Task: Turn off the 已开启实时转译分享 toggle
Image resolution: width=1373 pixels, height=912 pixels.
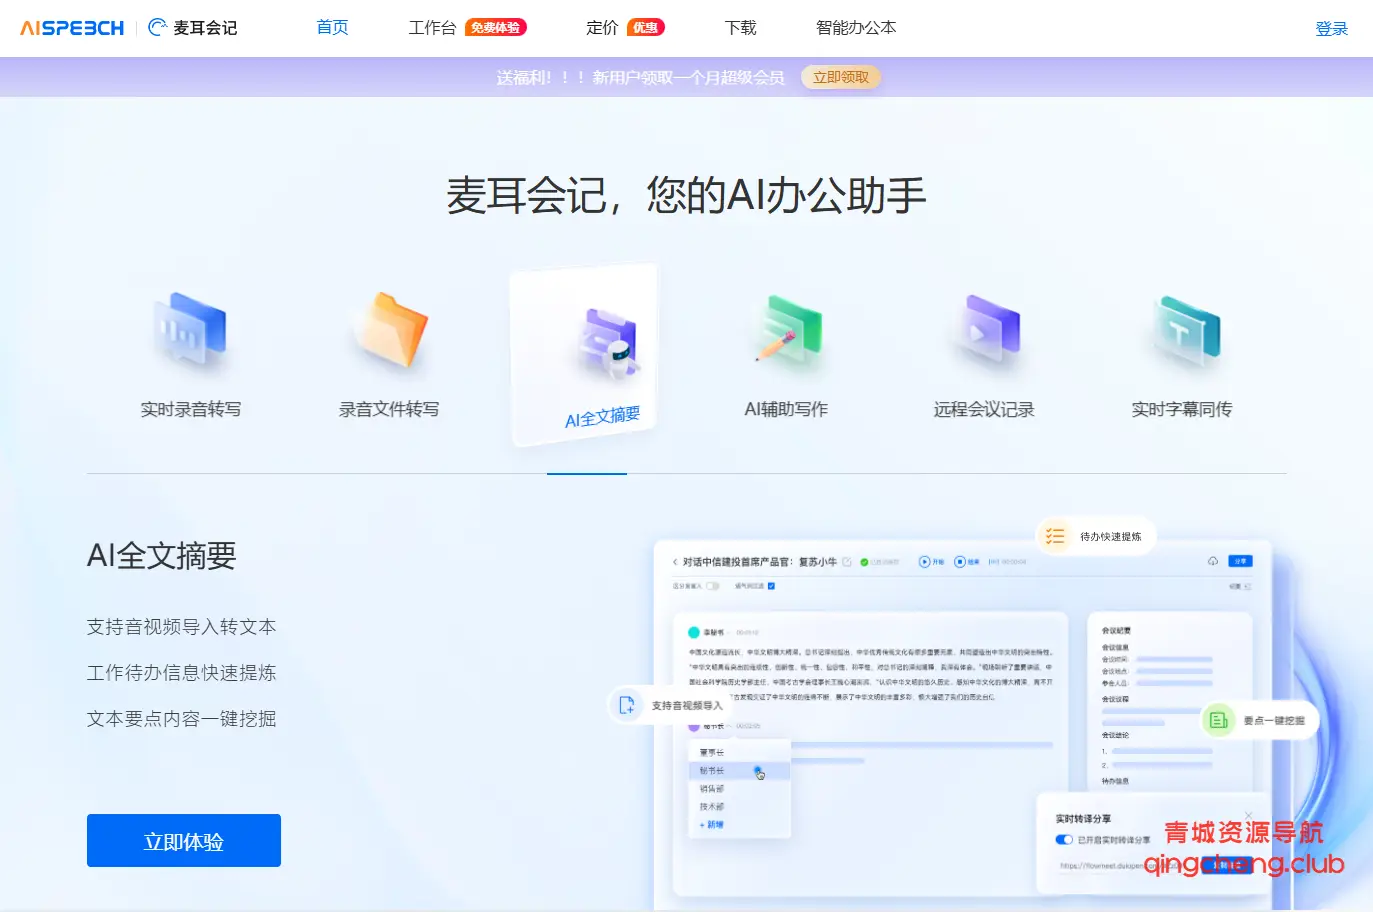Action: [x=1062, y=839]
